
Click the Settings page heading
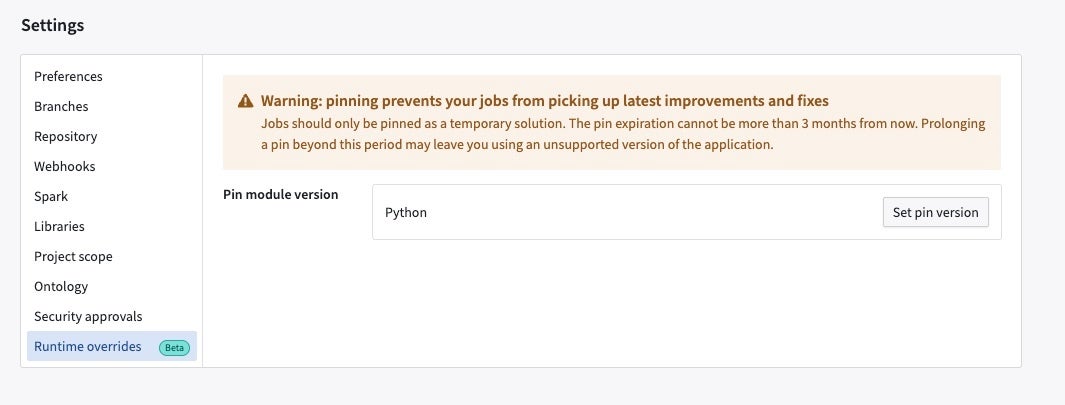[52, 25]
